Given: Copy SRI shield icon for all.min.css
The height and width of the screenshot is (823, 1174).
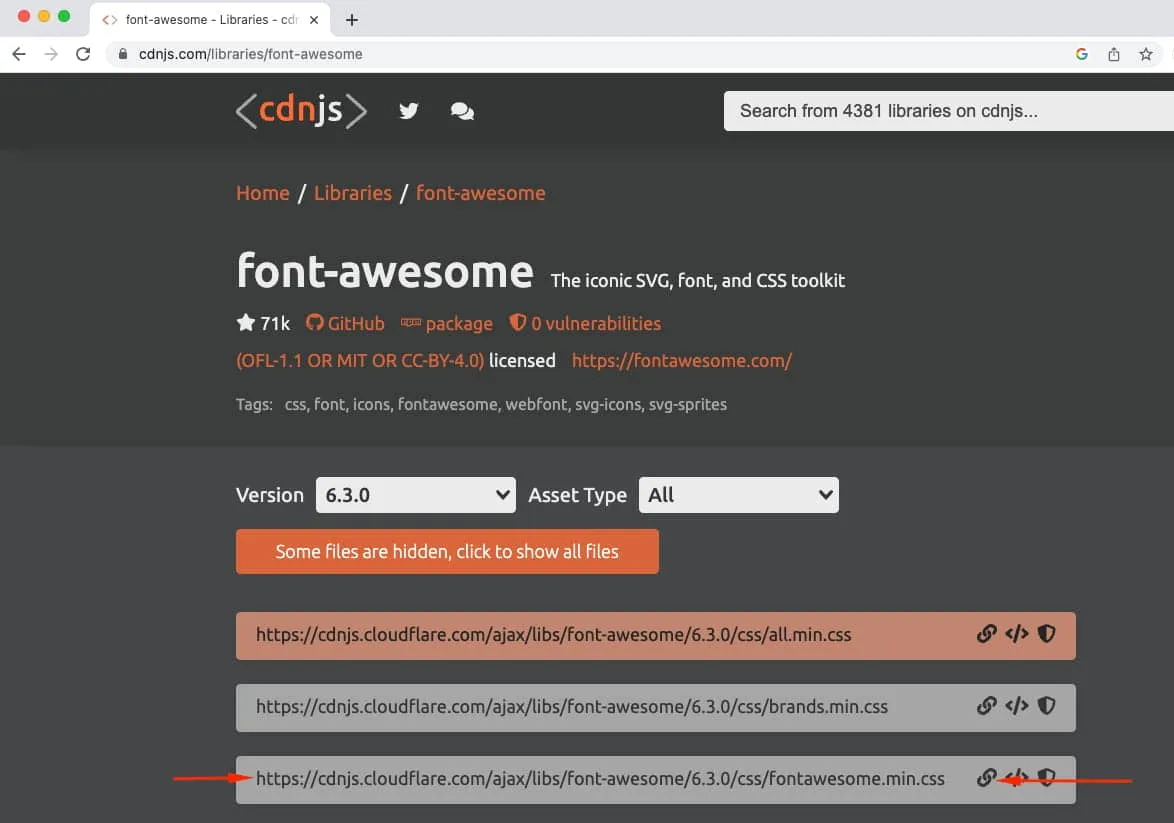Looking at the screenshot, I should tap(1046, 634).
